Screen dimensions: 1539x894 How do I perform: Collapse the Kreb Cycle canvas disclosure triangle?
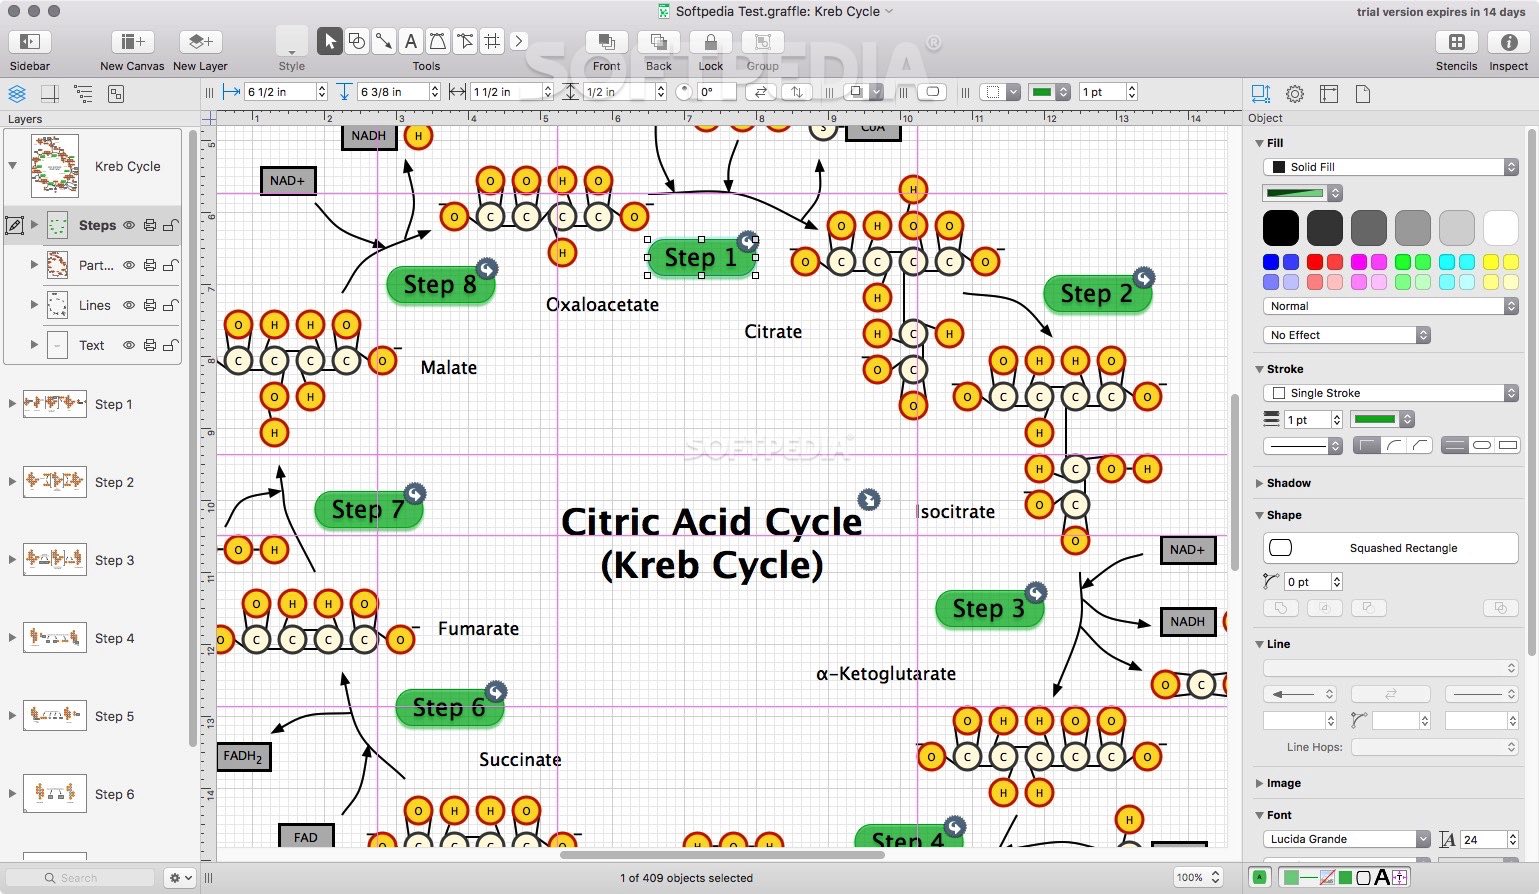[x=12, y=166]
